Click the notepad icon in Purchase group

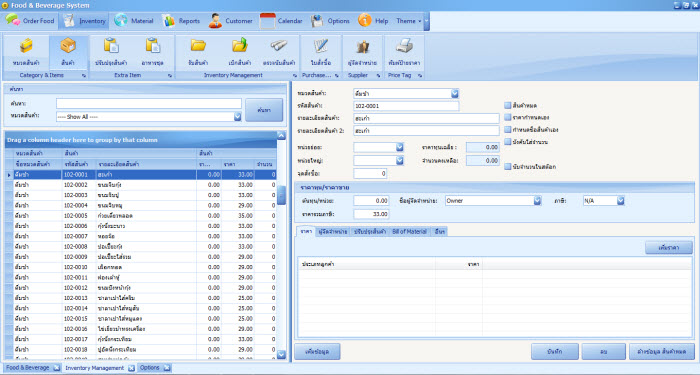pyautogui.click(x=321, y=46)
